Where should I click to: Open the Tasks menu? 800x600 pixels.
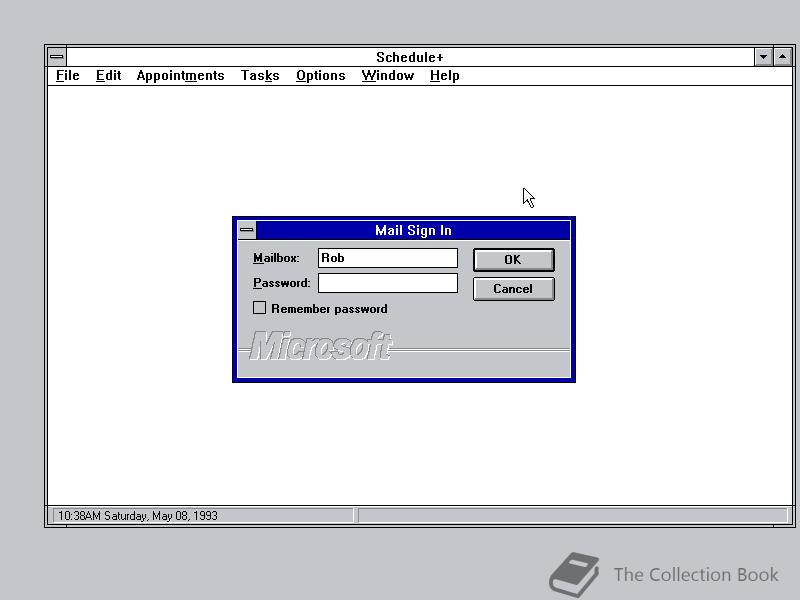[260, 76]
